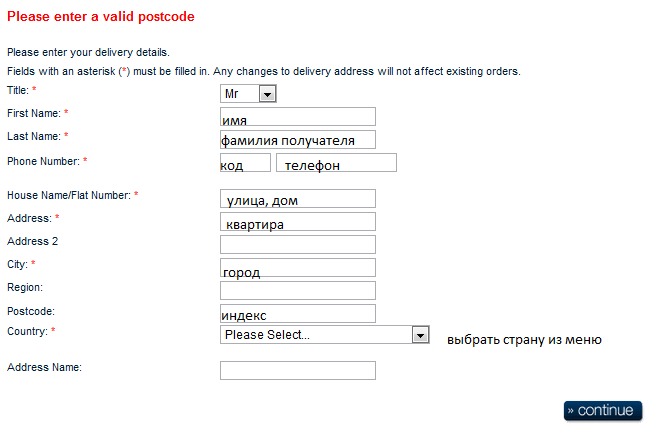Click the empty Address 2 field
Screen dimensions: 665x435
(298, 244)
